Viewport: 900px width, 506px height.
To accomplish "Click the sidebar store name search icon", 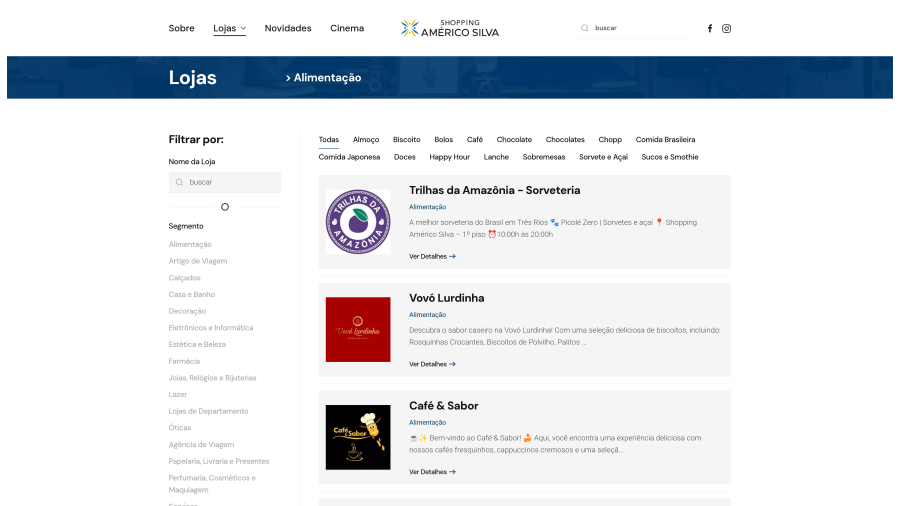I will point(179,182).
